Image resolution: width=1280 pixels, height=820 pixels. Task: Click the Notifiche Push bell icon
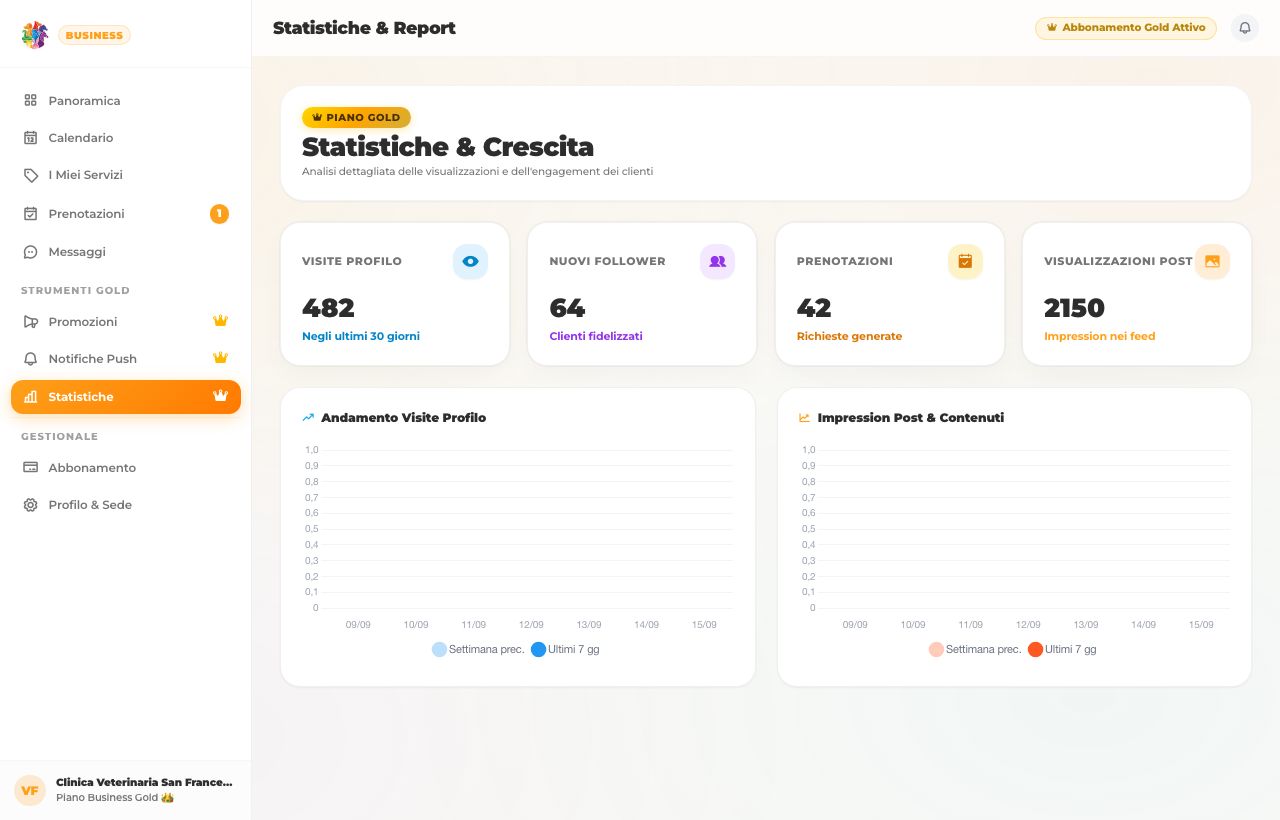(30, 359)
